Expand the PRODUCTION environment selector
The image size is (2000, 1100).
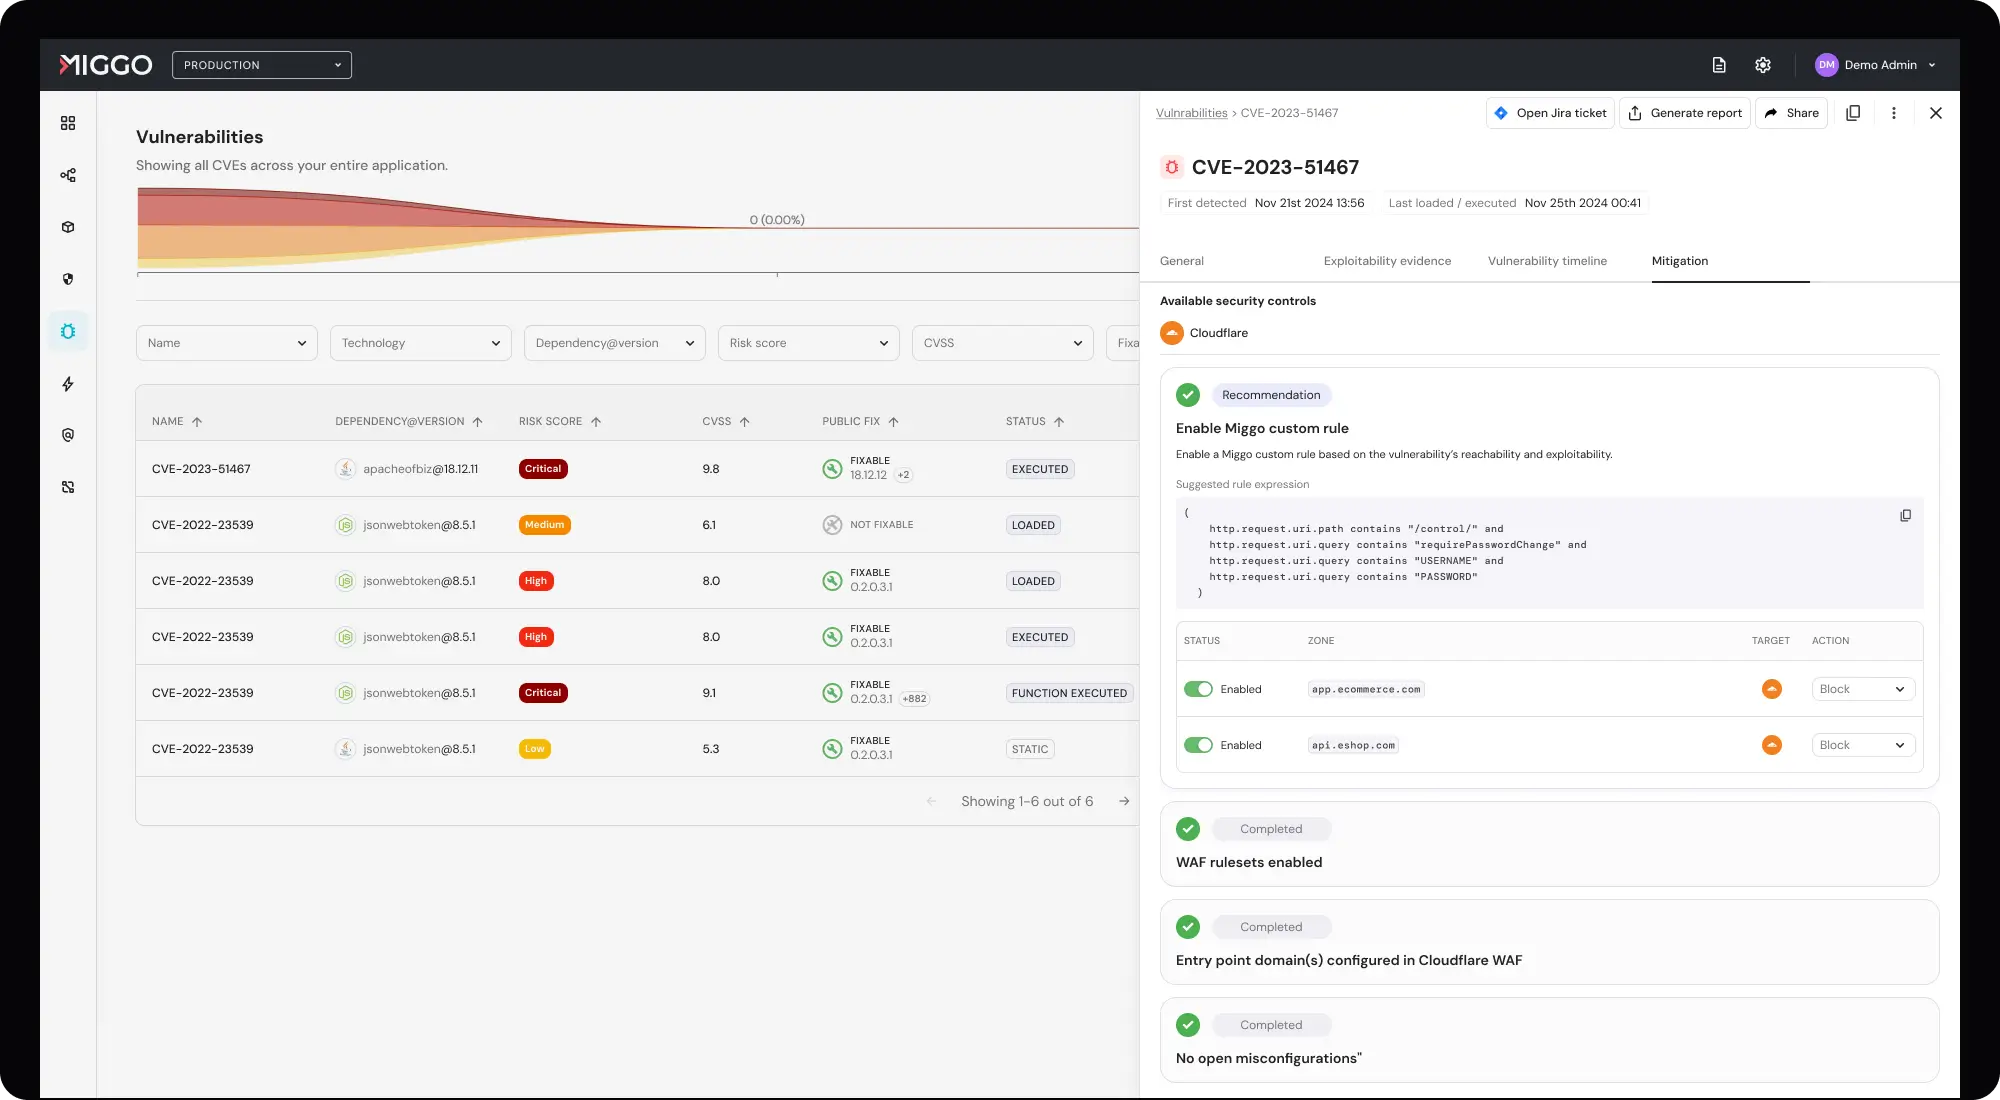(261, 64)
